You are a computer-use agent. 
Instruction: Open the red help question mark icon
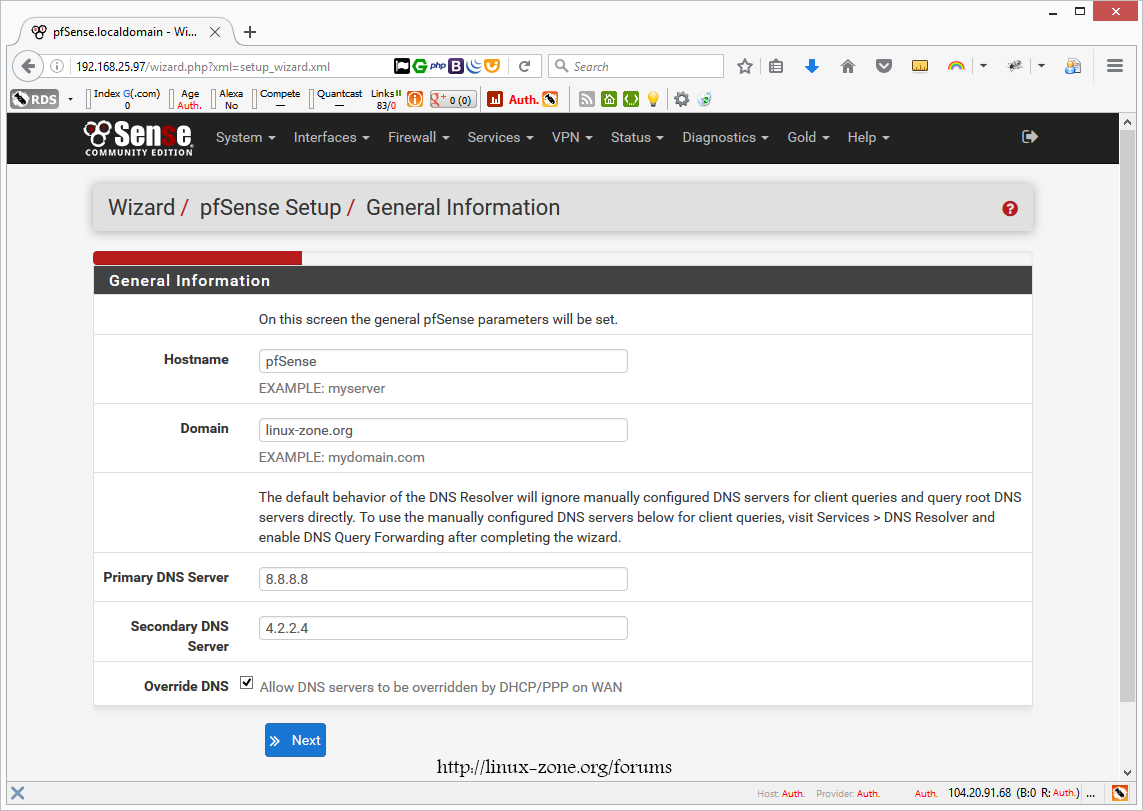coord(1009,208)
